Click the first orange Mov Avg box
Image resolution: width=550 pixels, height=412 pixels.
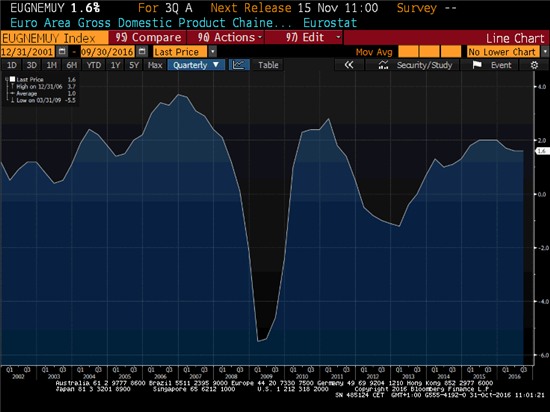408,52
